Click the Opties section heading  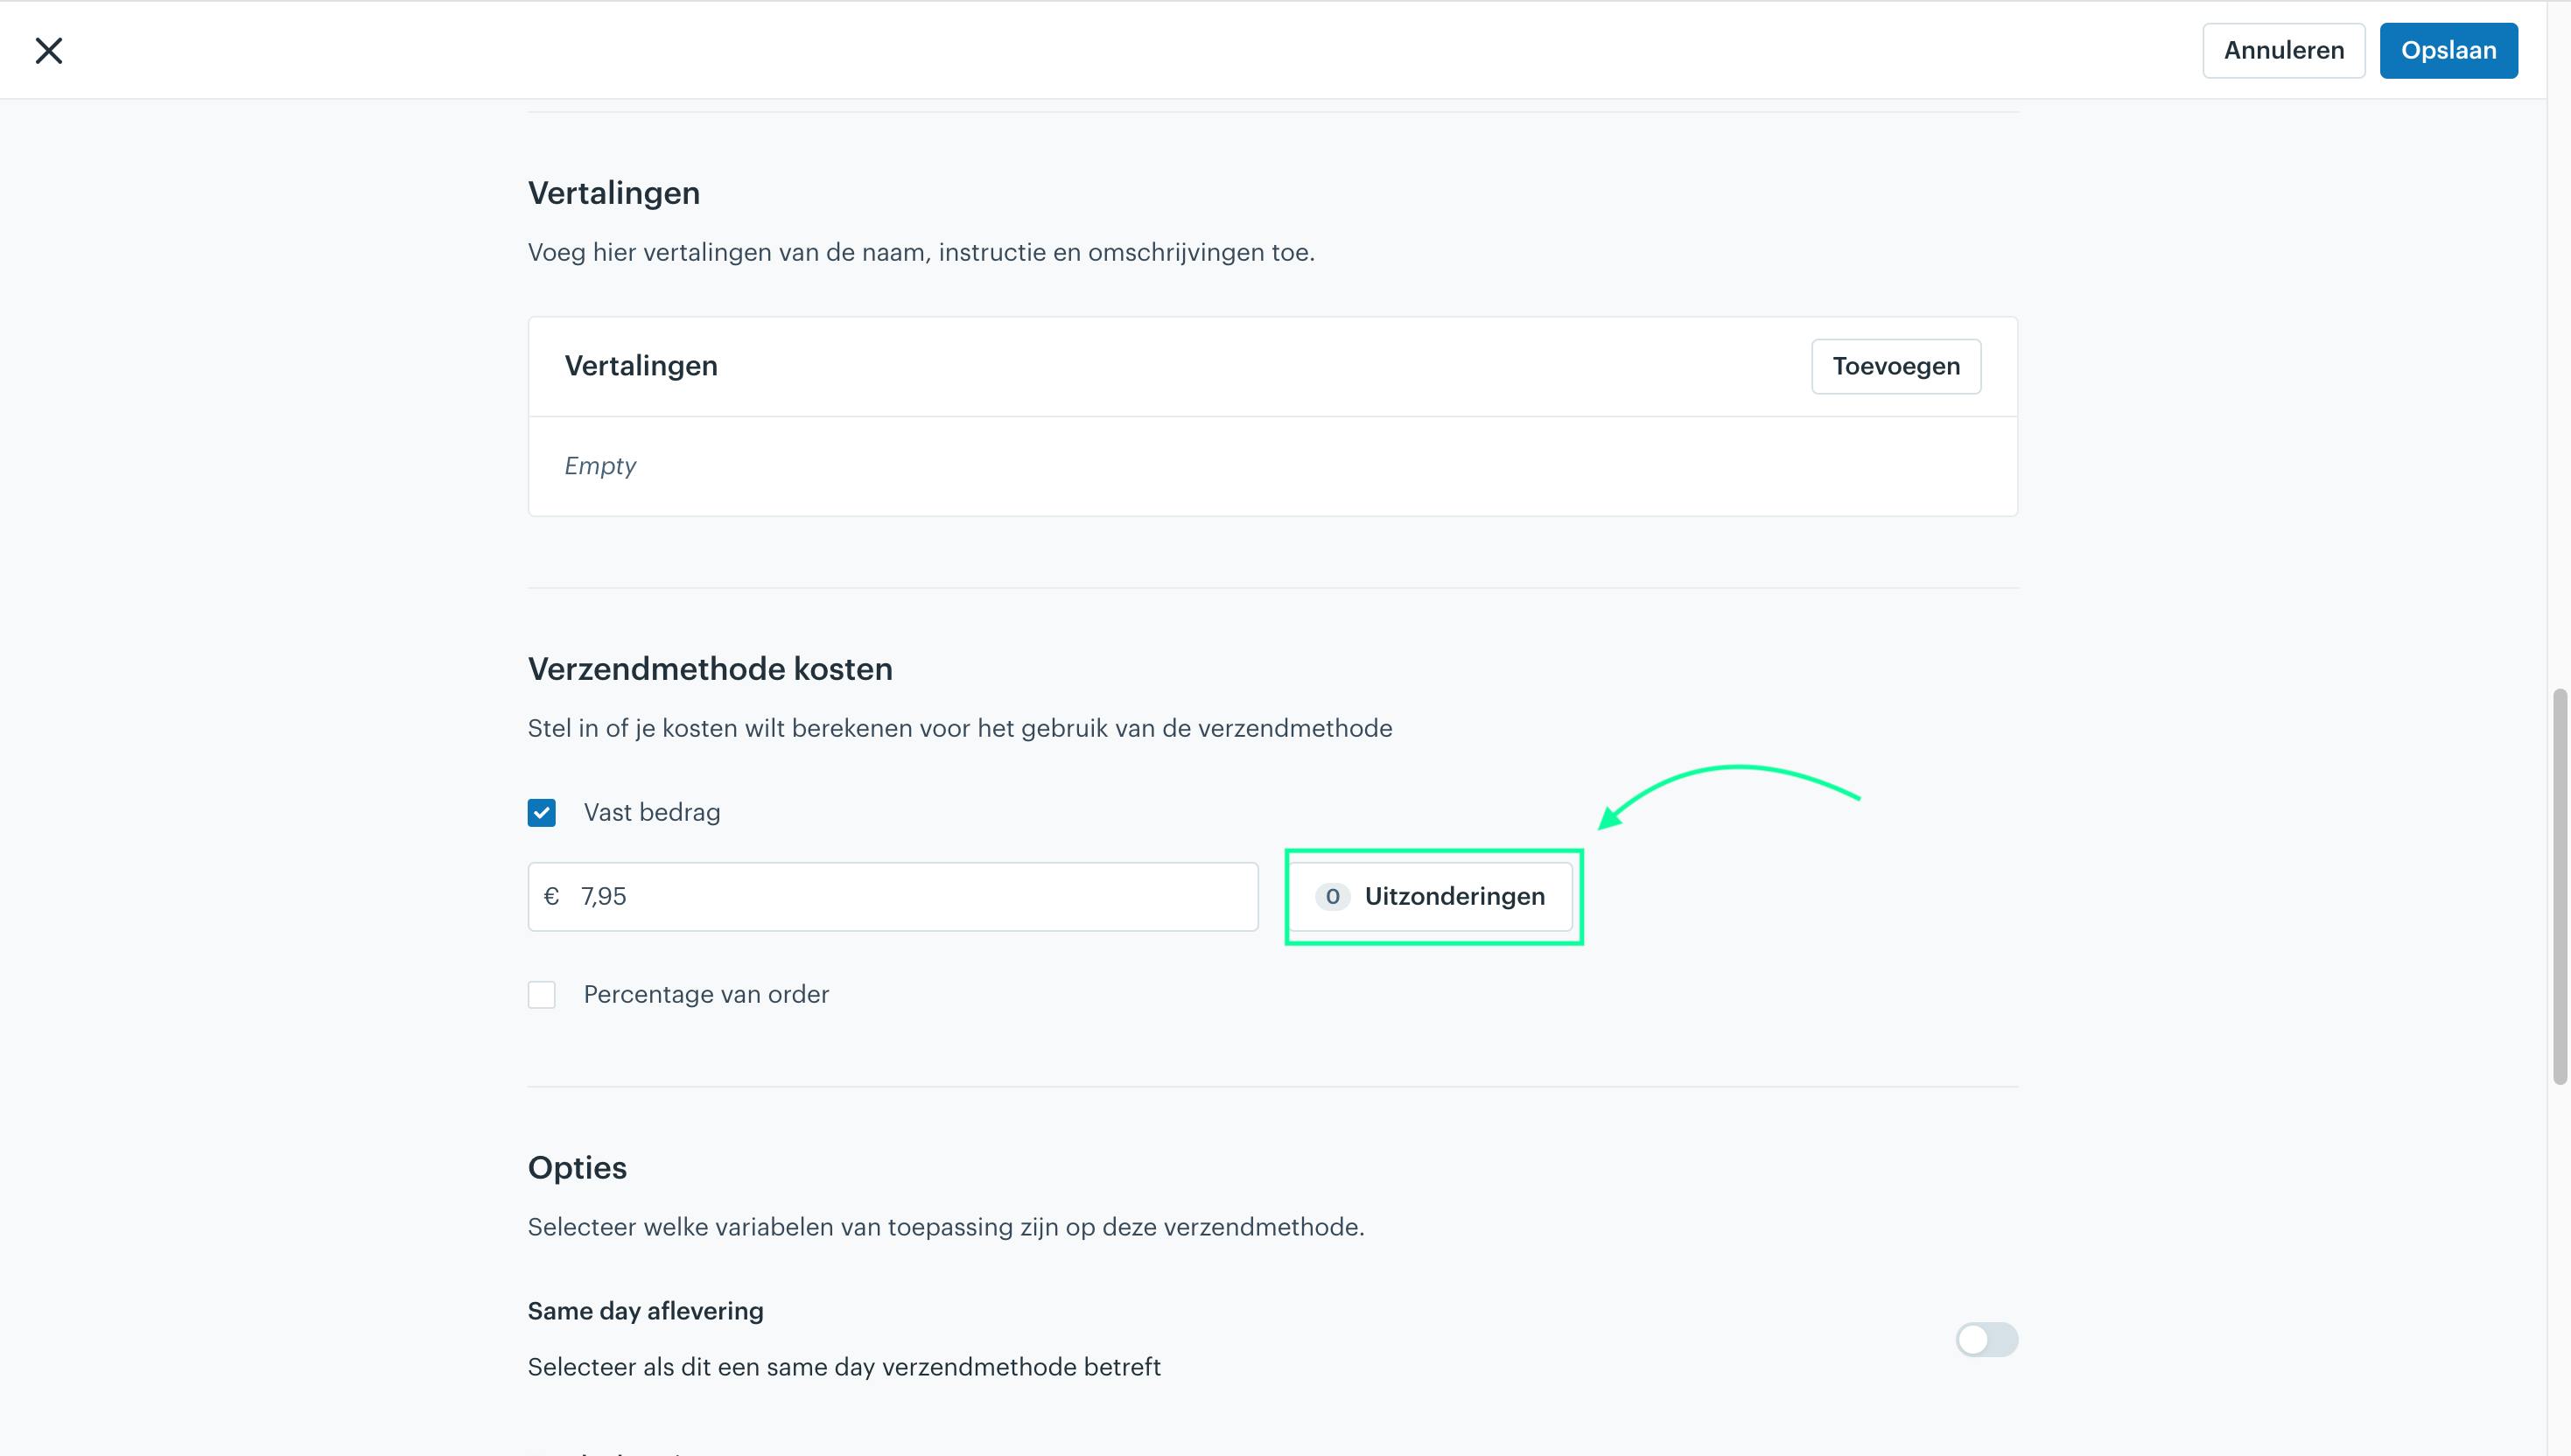click(x=577, y=1168)
